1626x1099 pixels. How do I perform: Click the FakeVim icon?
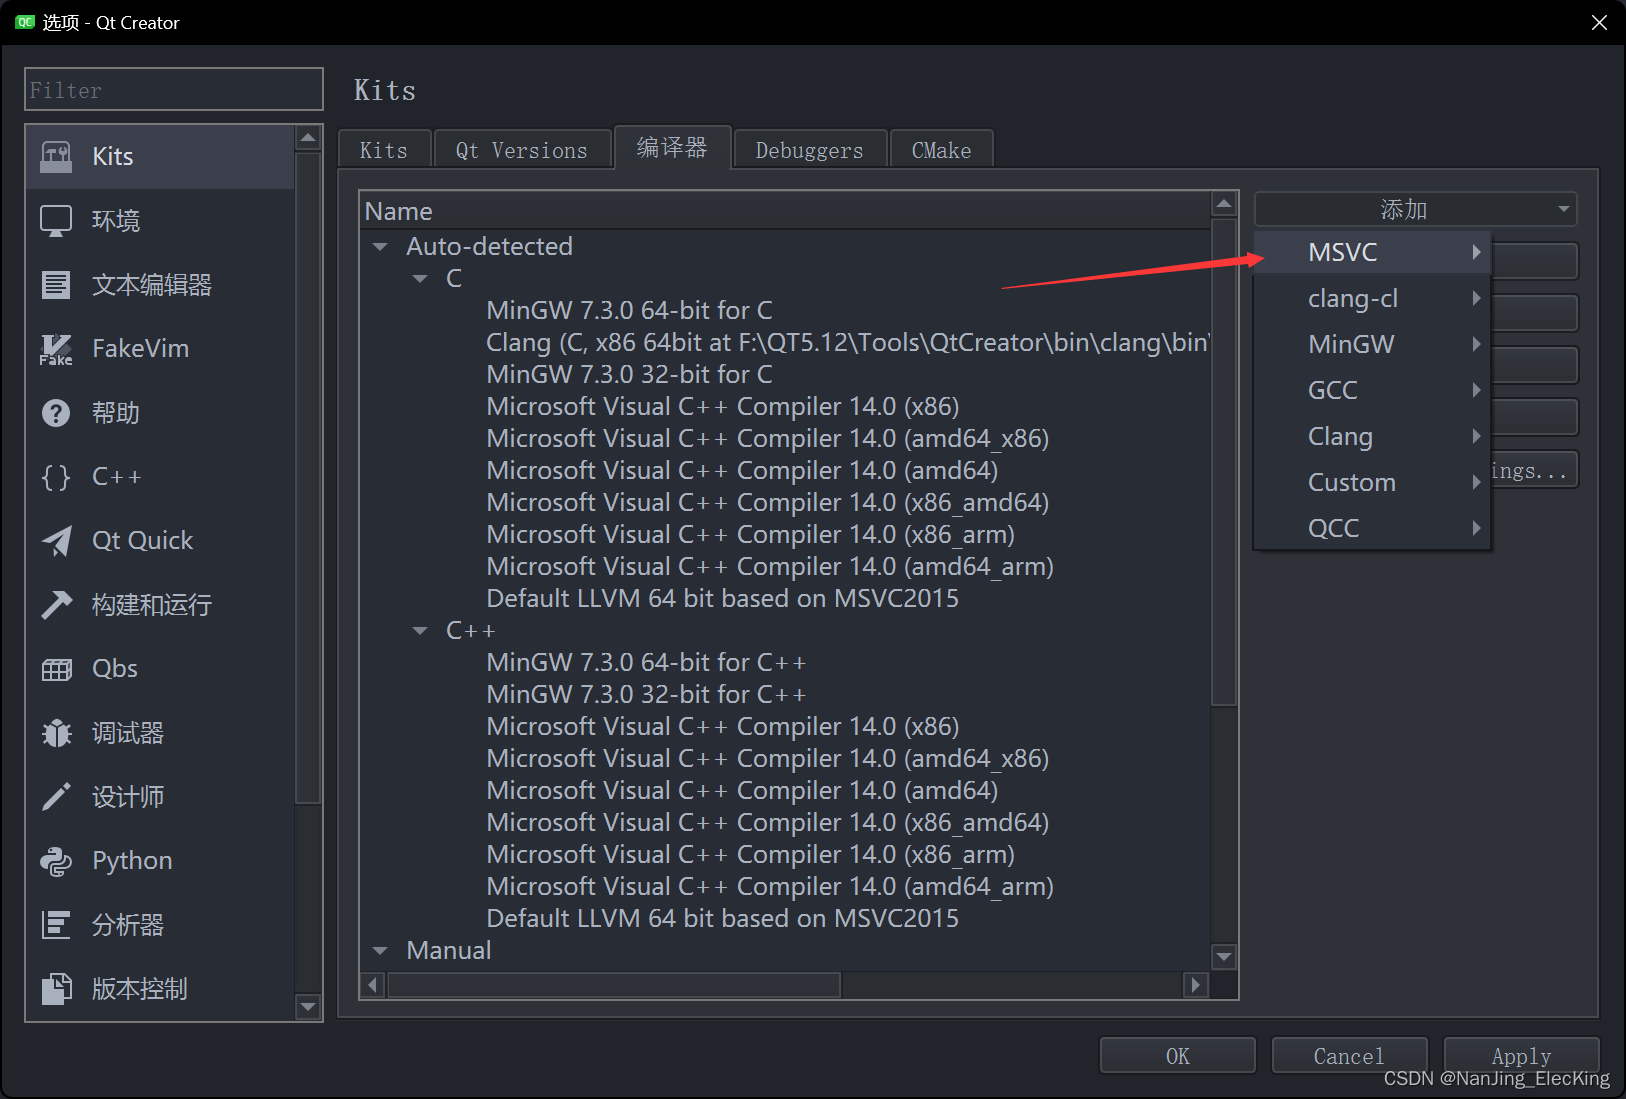coord(56,349)
